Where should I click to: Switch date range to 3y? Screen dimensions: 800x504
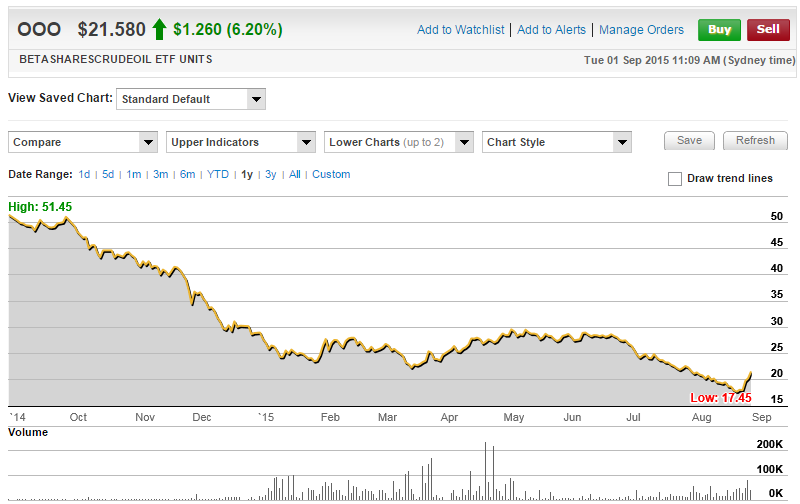point(270,174)
